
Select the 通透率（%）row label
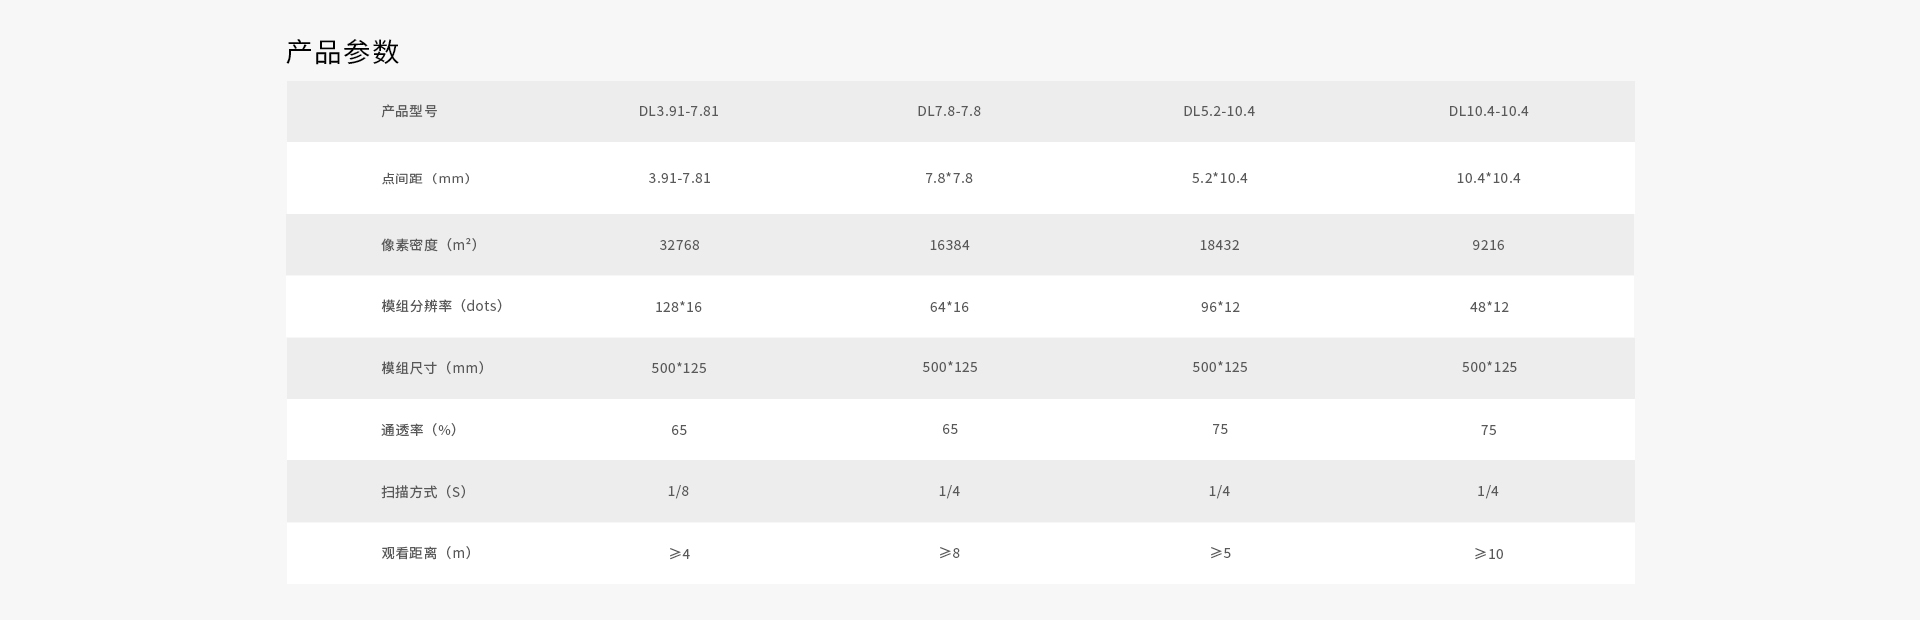point(419,430)
